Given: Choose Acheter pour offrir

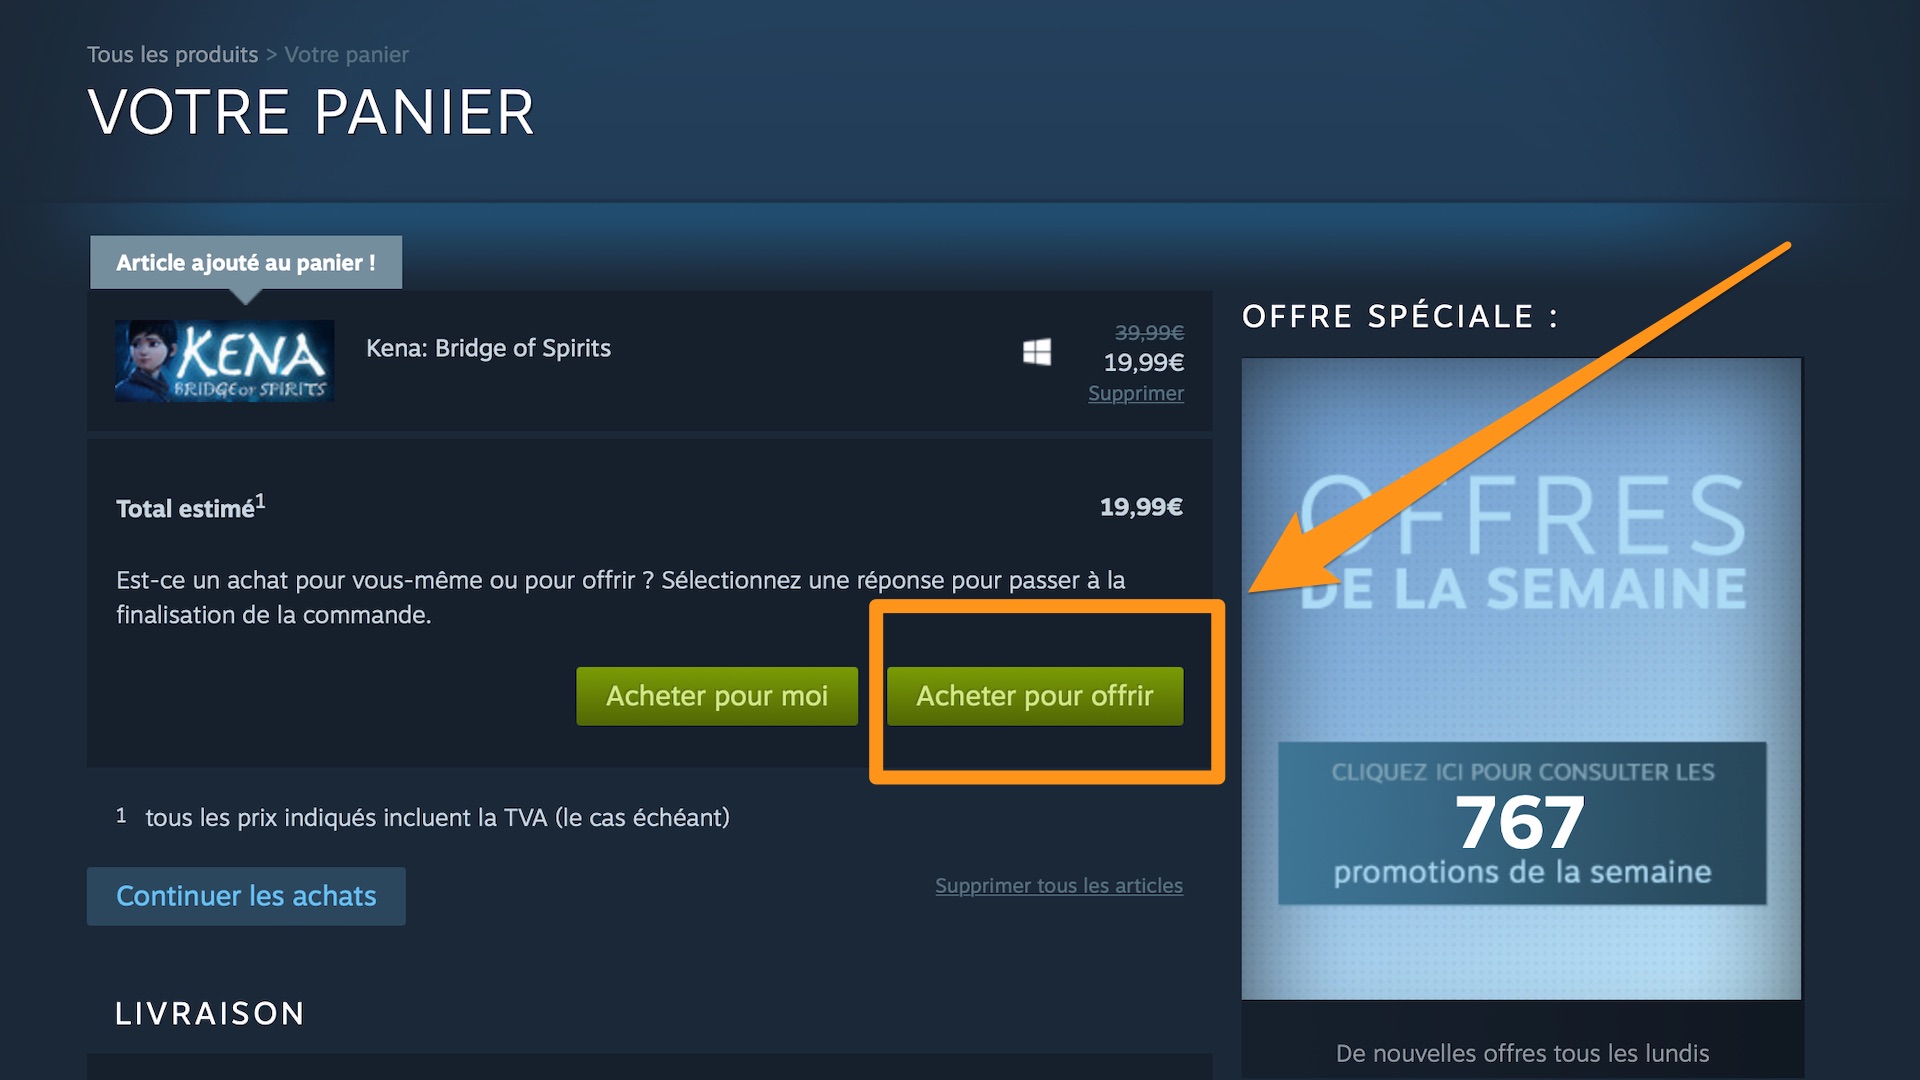Looking at the screenshot, I should pyautogui.click(x=1035, y=696).
